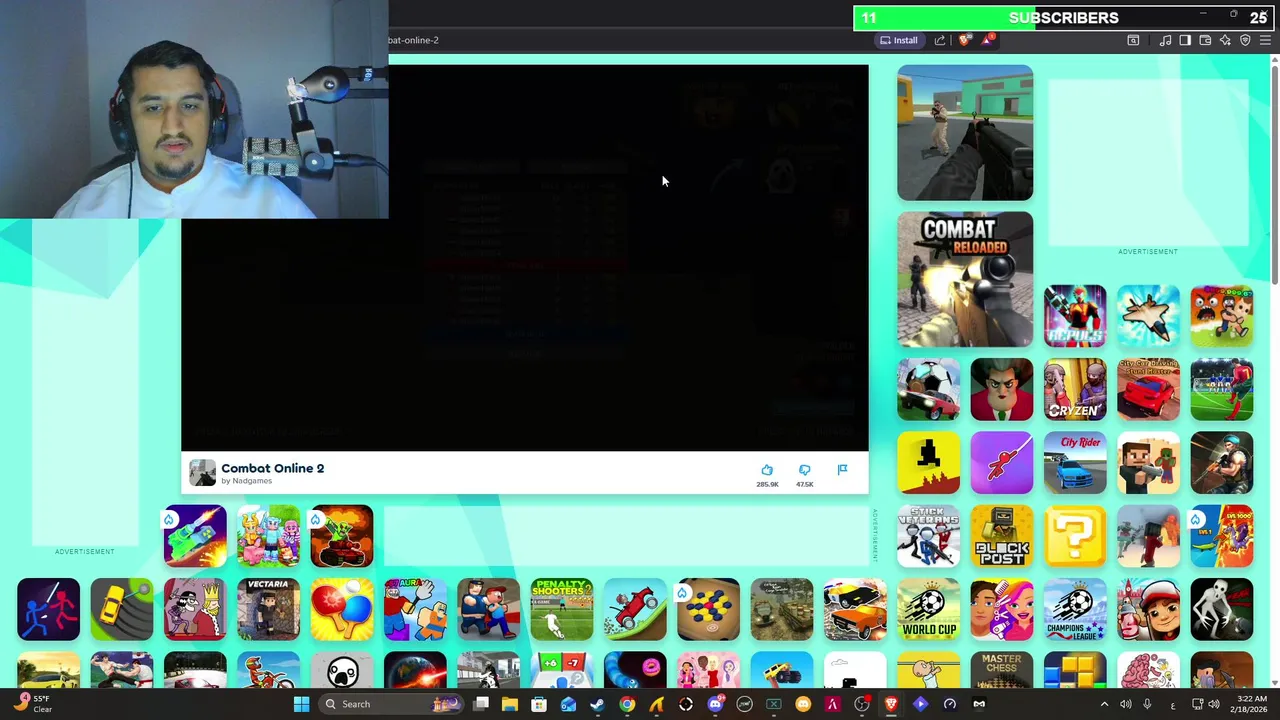Viewport: 1280px width, 720px height.
Task: Open the Master Chess game thumbnail
Action: (x=1002, y=669)
